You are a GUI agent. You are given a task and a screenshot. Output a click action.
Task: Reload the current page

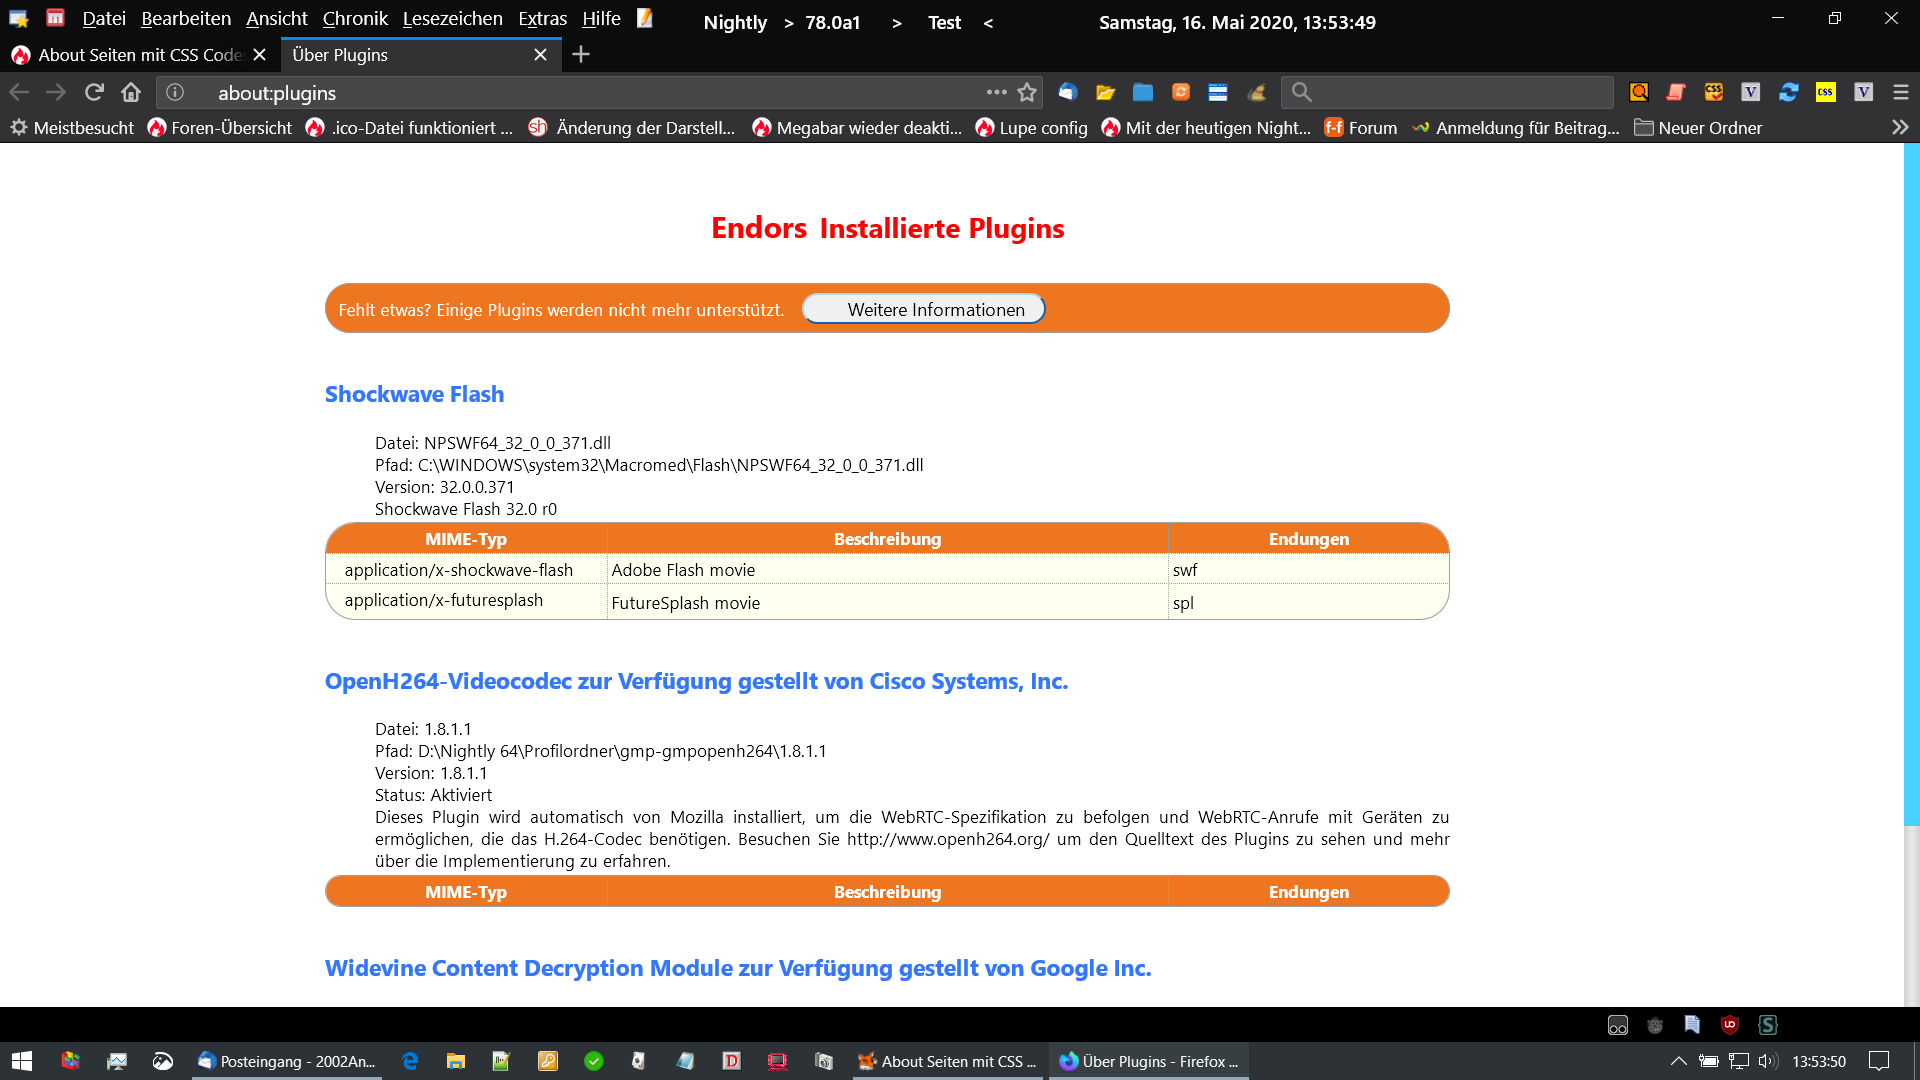94,93
